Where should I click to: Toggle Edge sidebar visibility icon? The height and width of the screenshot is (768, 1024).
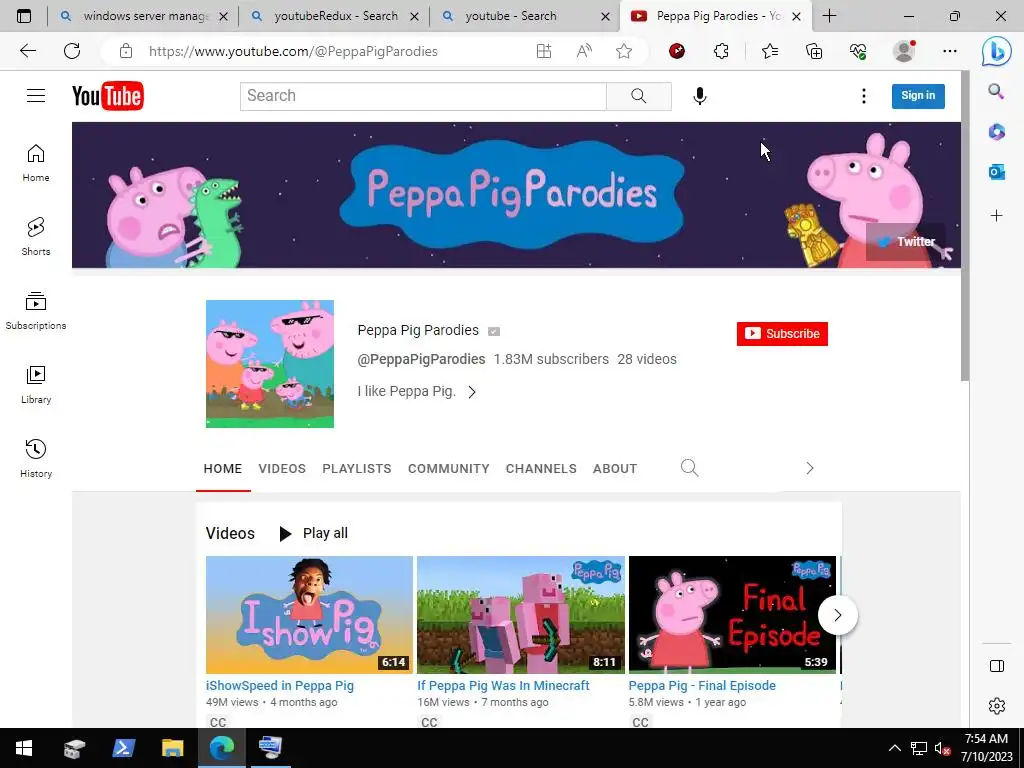(997, 666)
